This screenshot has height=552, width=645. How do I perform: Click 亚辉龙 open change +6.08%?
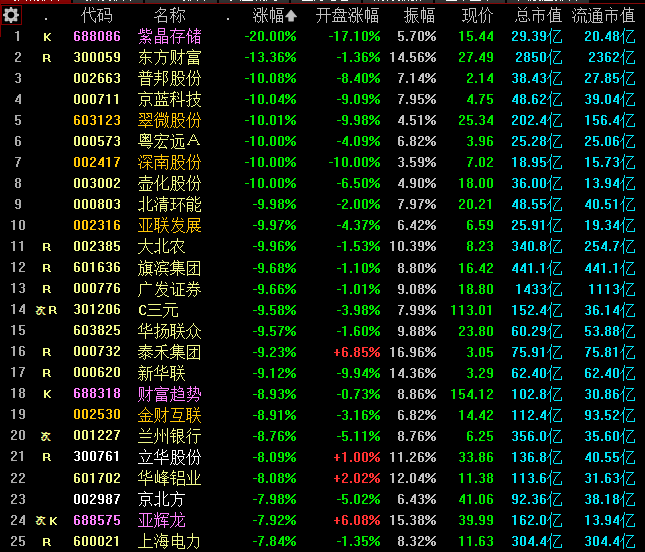coord(357,520)
